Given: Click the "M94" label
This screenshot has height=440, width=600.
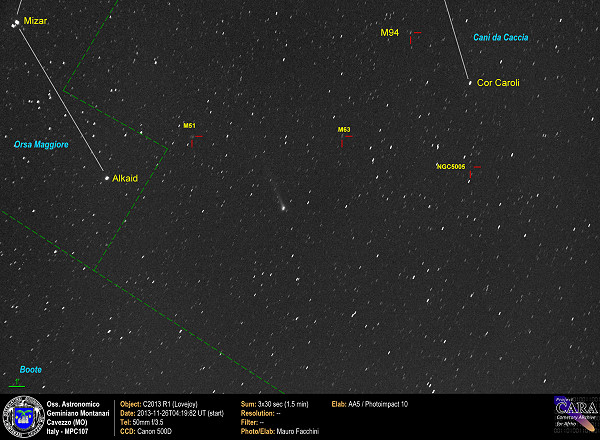Looking at the screenshot, I should click(390, 33).
